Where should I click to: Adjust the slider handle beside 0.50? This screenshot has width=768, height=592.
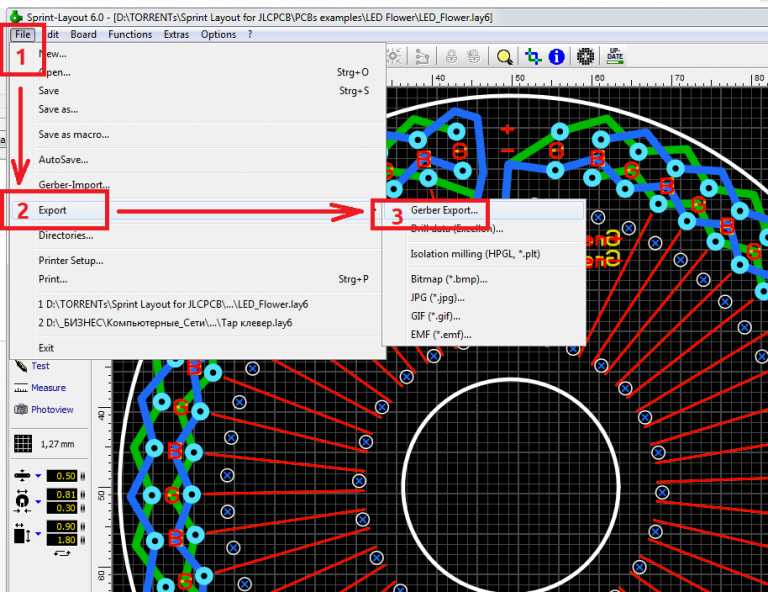pos(82,476)
